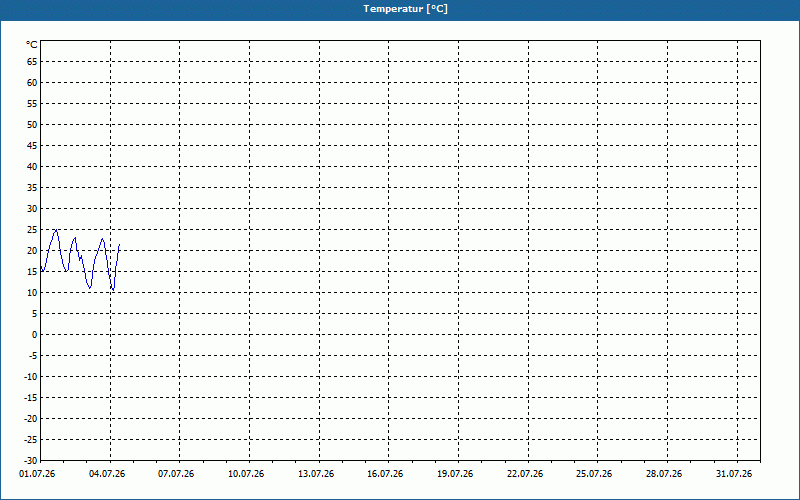800x500 pixels.
Task: Click the 28.07.26 date label
Action: 664,474
